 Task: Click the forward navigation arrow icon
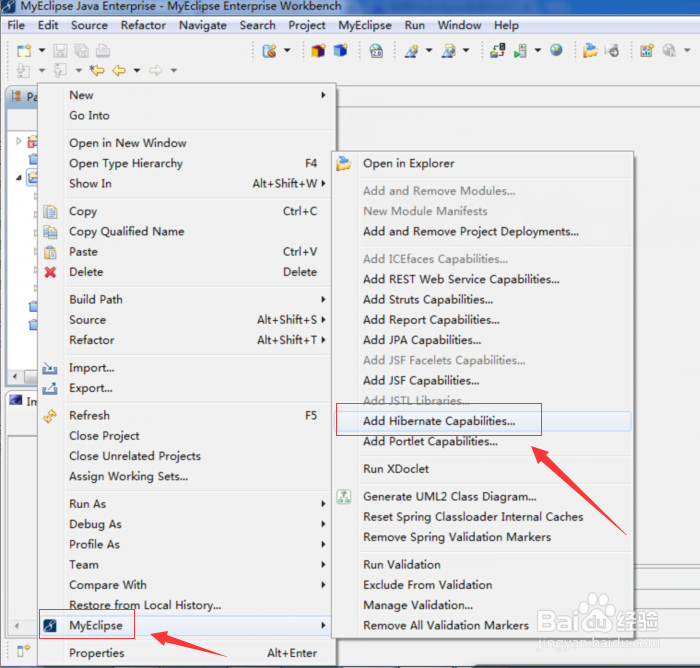[x=156, y=71]
